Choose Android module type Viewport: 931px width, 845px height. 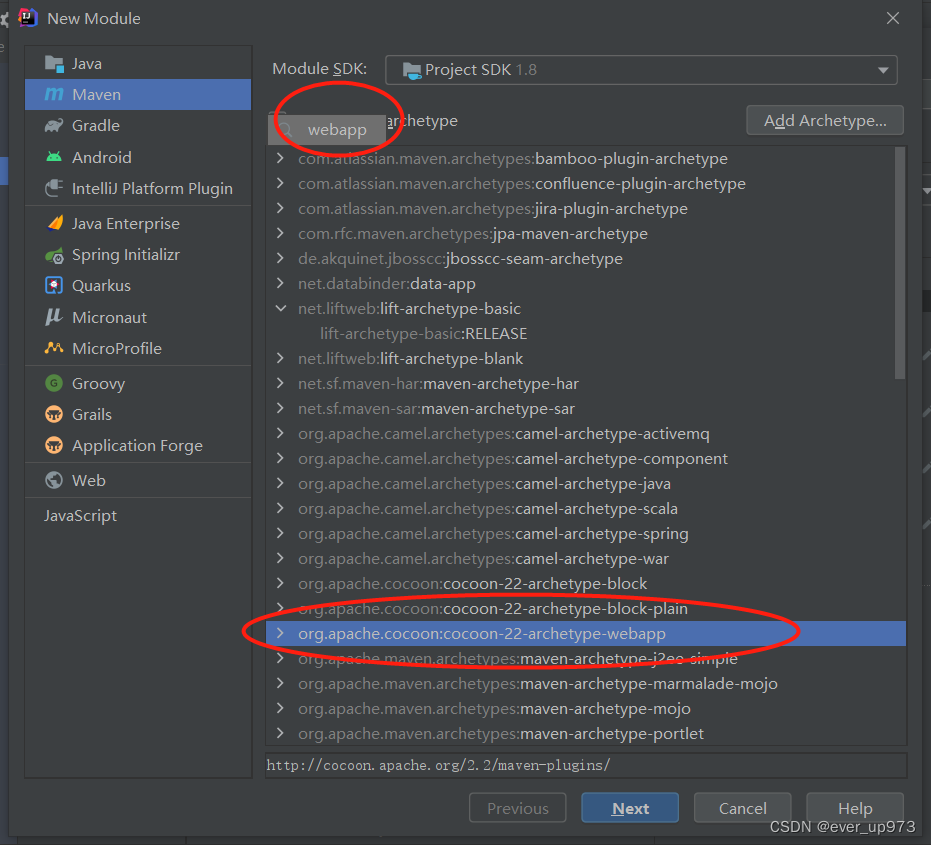138,157
